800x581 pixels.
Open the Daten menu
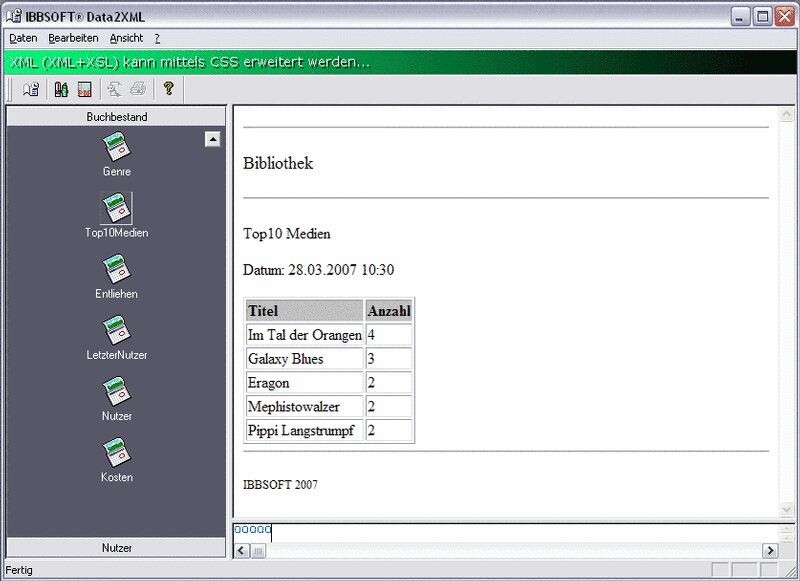[x=21, y=38]
